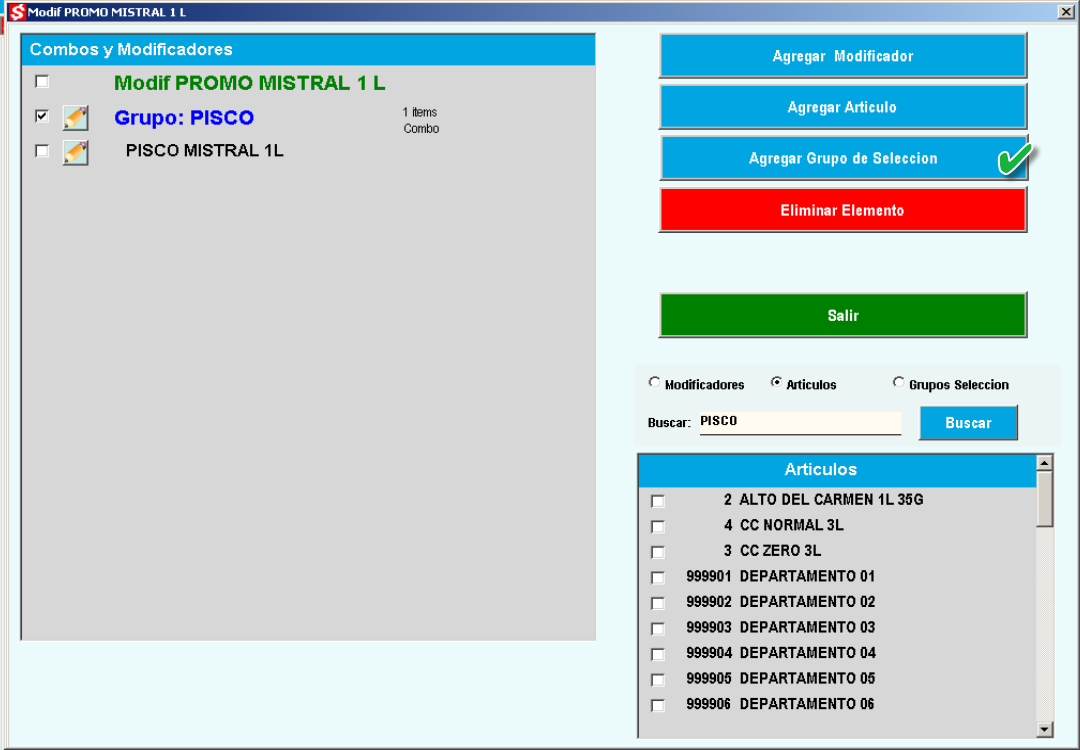The width and height of the screenshot is (1080, 750).
Task: Tick the CC NORMAL 3L checkbox
Action: tap(658, 526)
